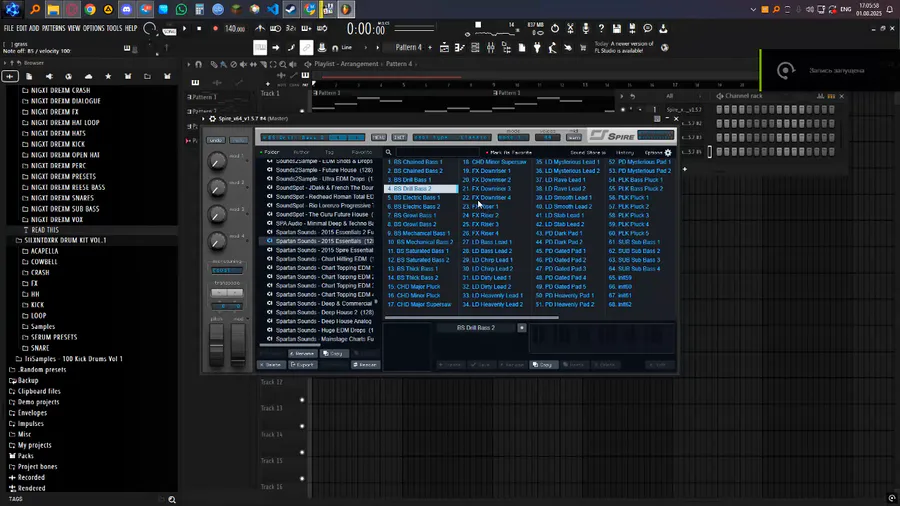900x506 pixels.
Task: Select the playlist zoom magnifier tool
Action: point(283,64)
